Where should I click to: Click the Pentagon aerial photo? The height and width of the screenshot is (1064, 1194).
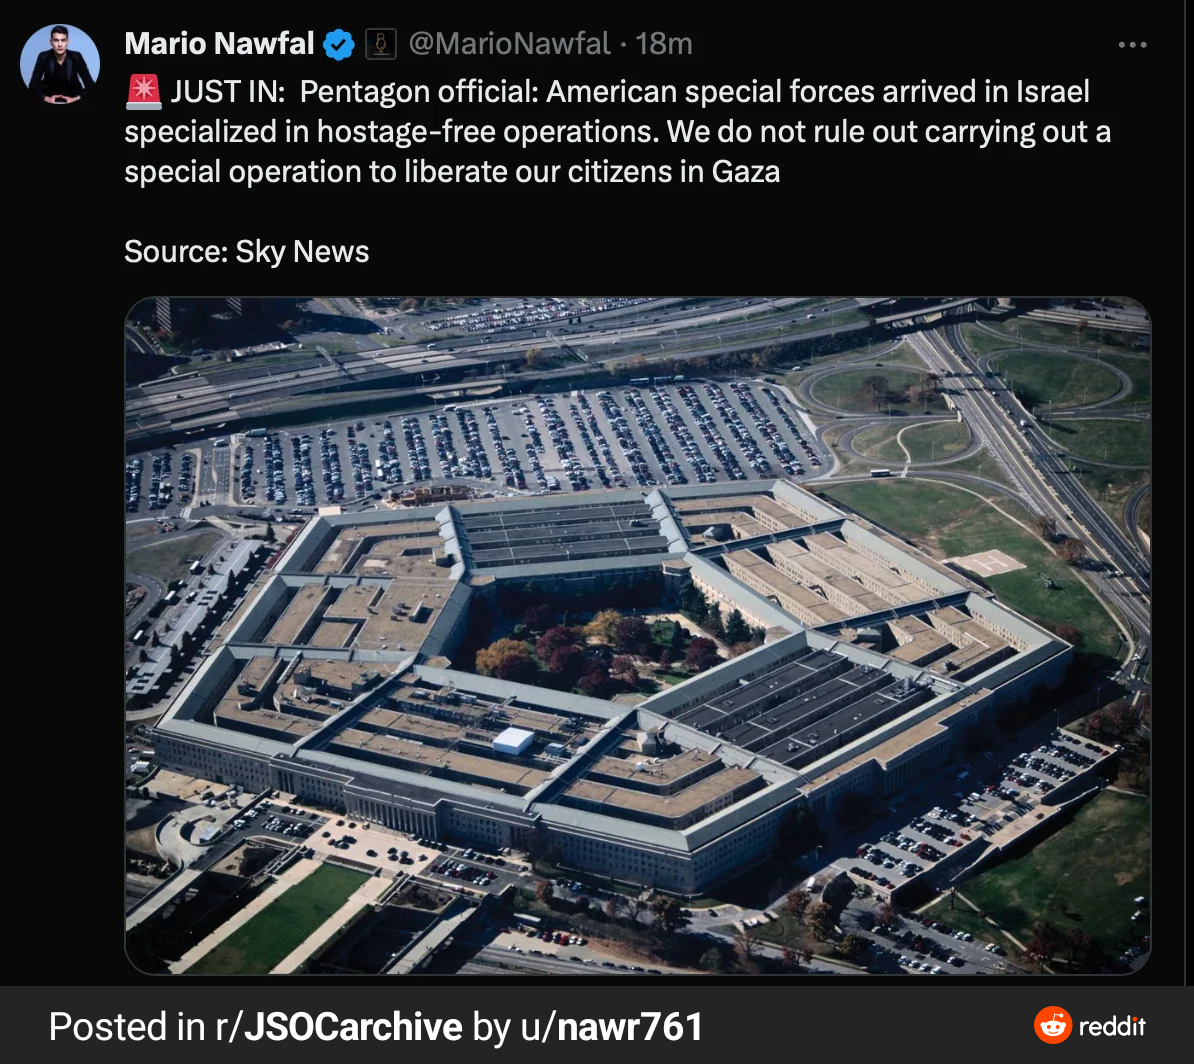[x=637, y=635]
